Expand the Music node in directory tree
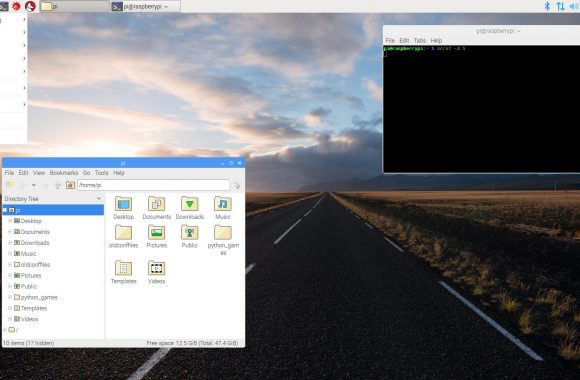580x380 pixels. click(x=10, y=253)
